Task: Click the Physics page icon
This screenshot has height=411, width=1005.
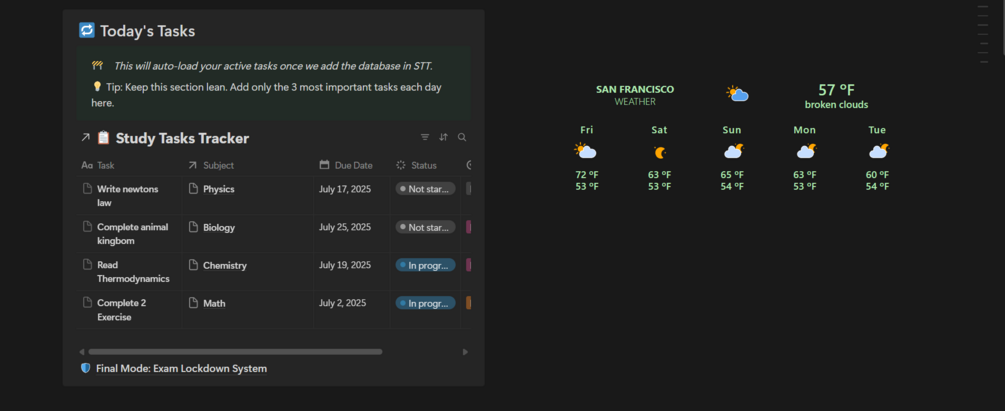Action: [194, 189]
